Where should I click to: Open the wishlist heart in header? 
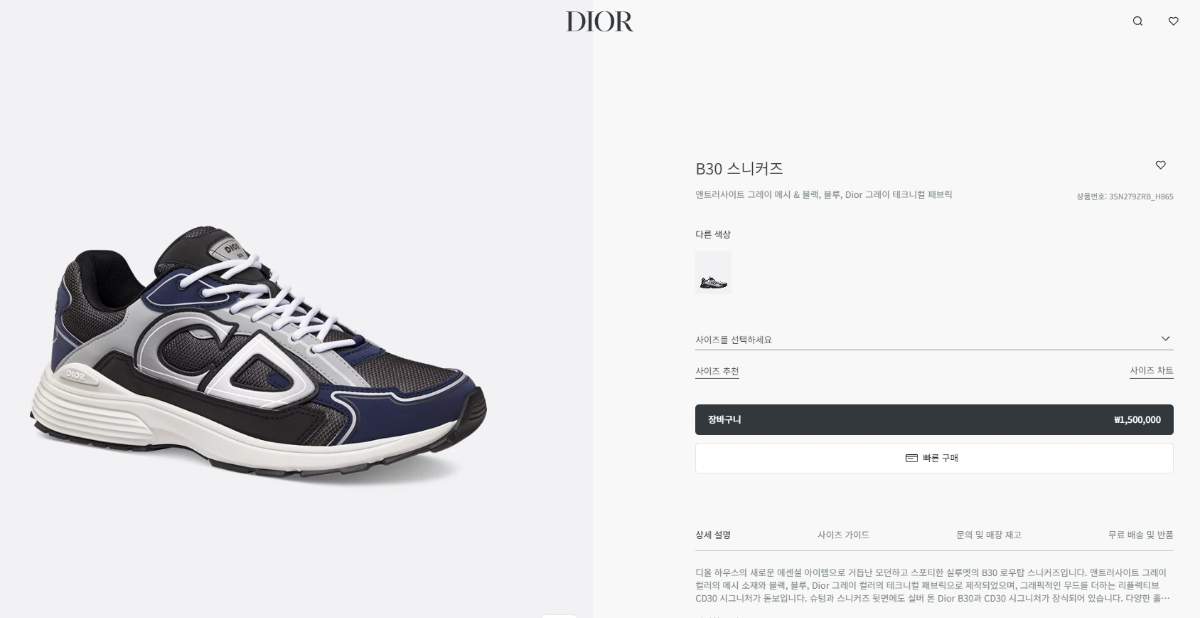pyautogui.click(x=1173, y=21)
